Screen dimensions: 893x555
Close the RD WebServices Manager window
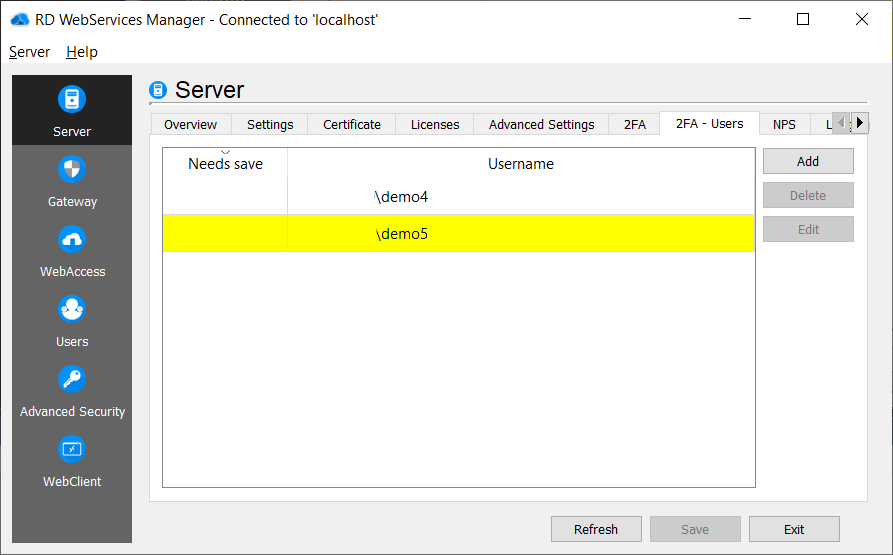pyautogui.click(x=862, y=19)
